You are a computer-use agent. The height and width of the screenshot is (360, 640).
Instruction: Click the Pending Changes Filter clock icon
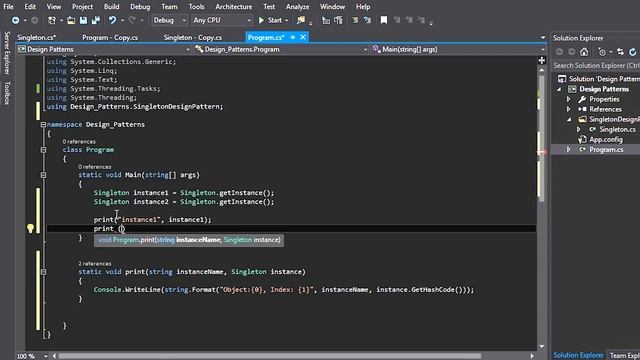pyautogui.click(x=602, y=52)
